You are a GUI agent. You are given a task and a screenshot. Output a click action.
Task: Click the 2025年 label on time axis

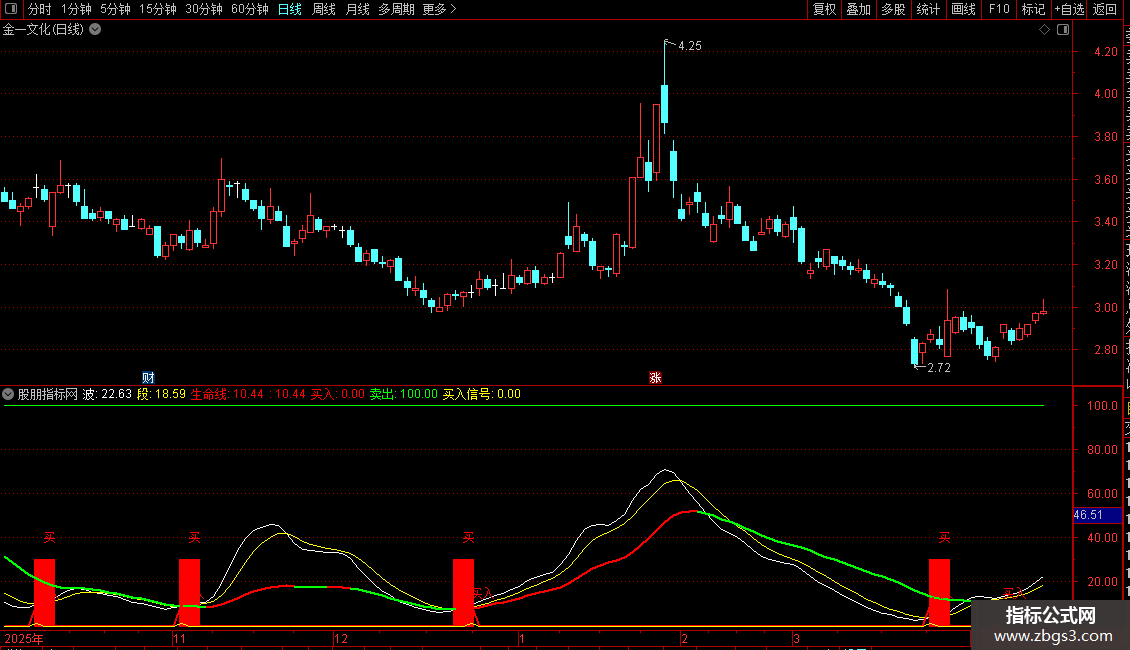pos(25,638)
